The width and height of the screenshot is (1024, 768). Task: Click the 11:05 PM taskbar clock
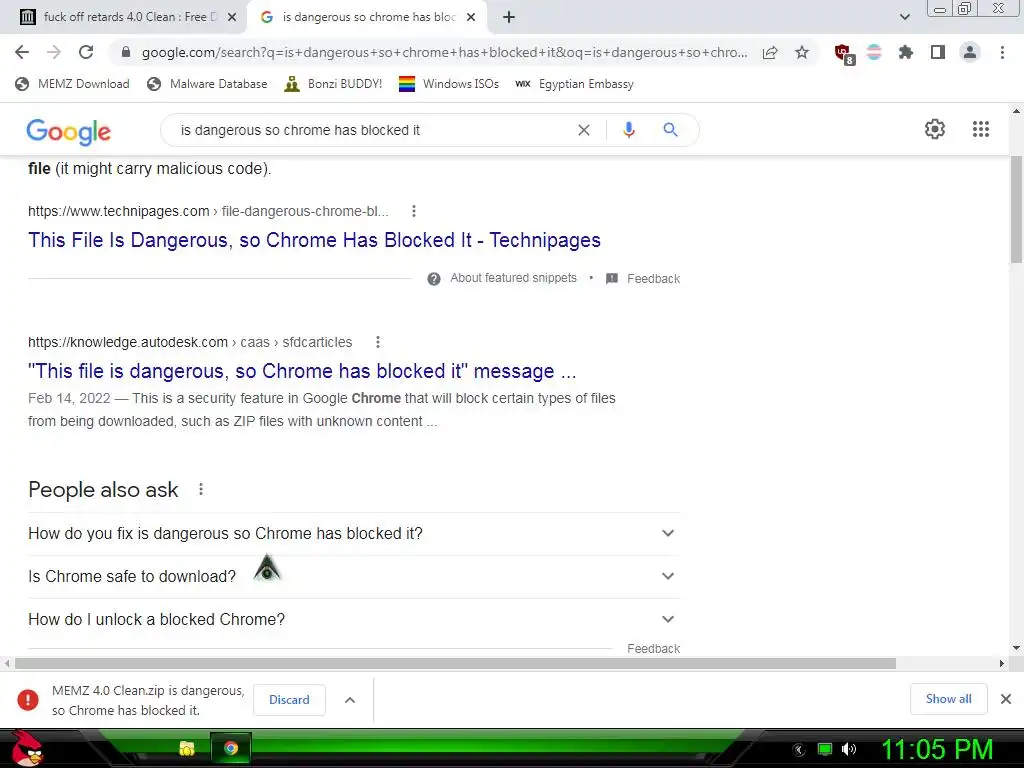click(937, 749)
